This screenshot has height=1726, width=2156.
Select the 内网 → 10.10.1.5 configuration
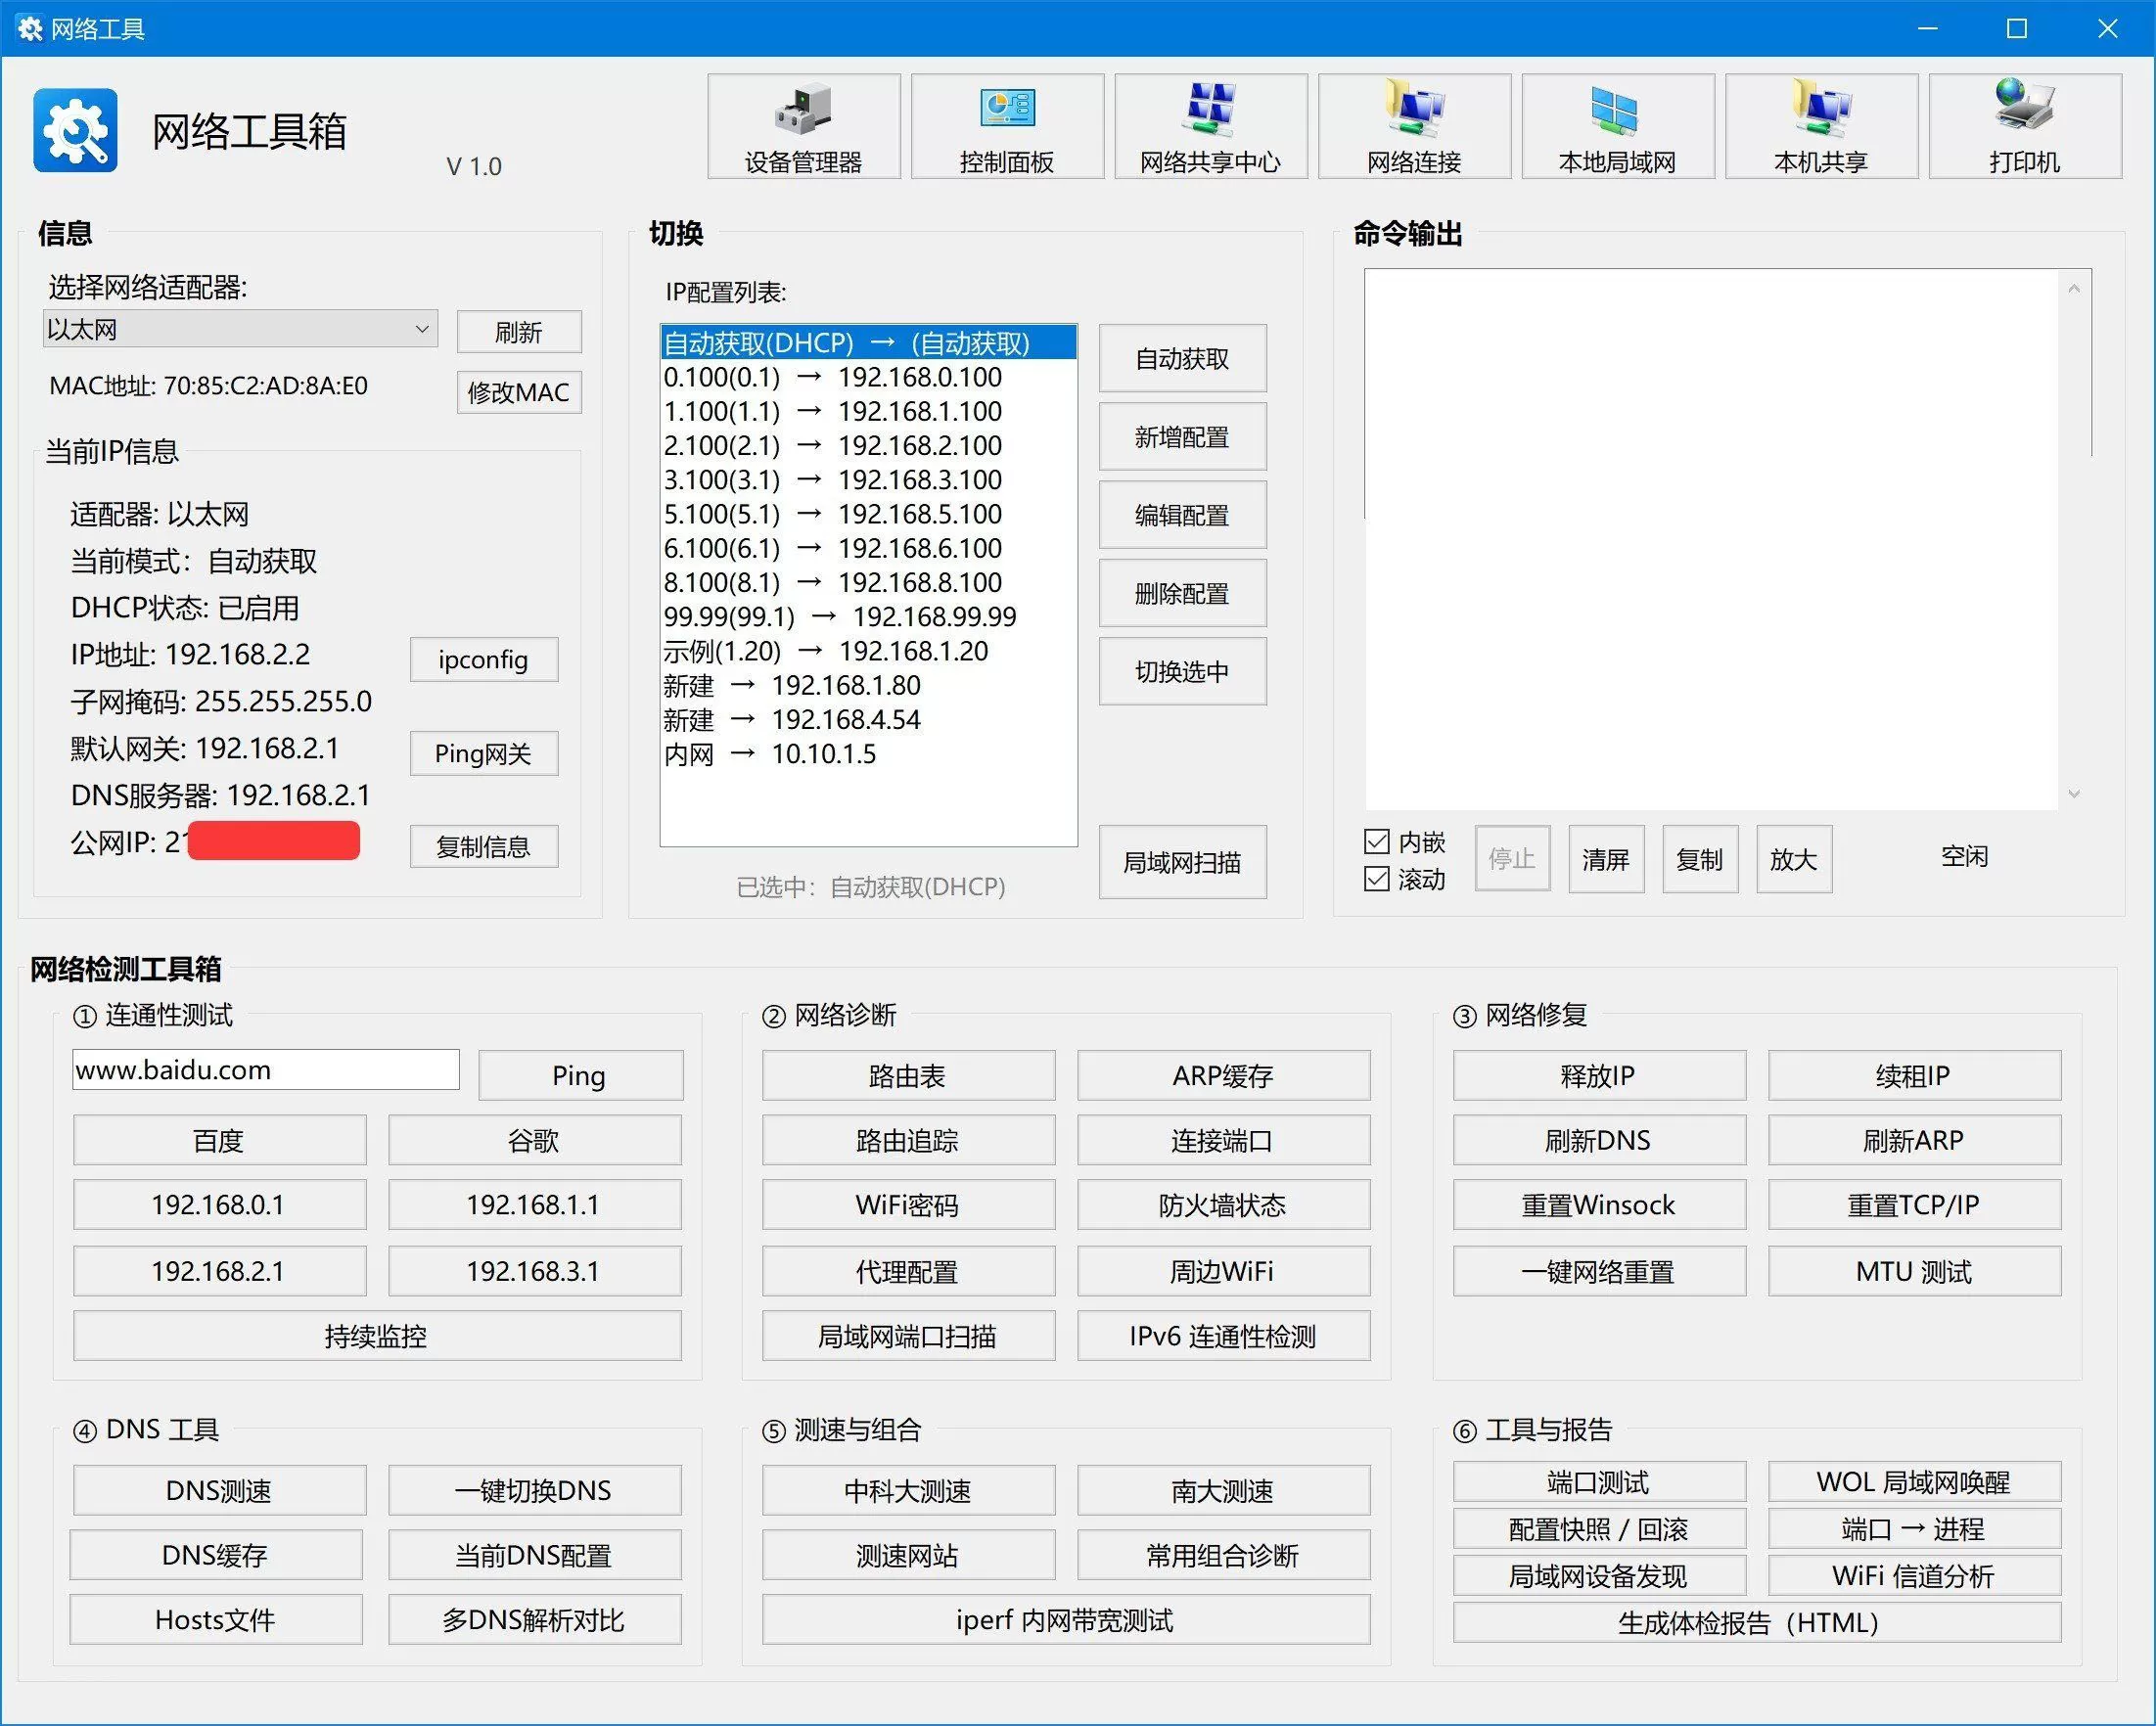(868, 754)
